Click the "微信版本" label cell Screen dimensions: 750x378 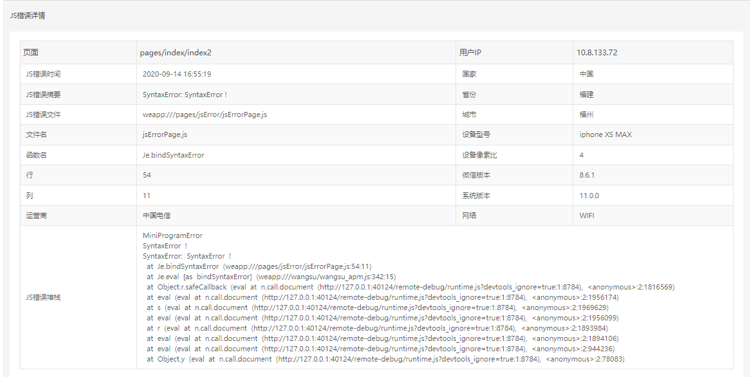[514, 175]
